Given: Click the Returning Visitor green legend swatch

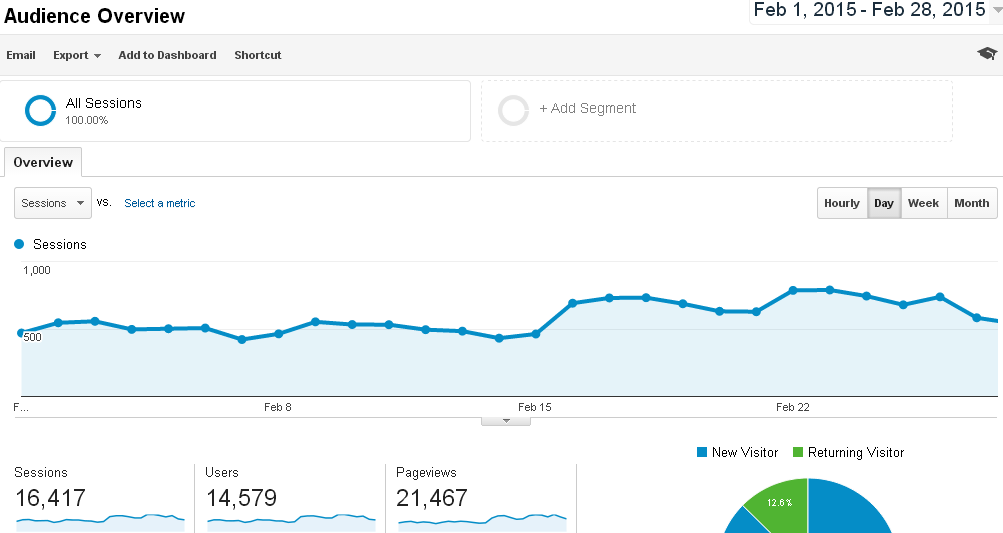Looking at the screenshot, I should coord(798,452).
